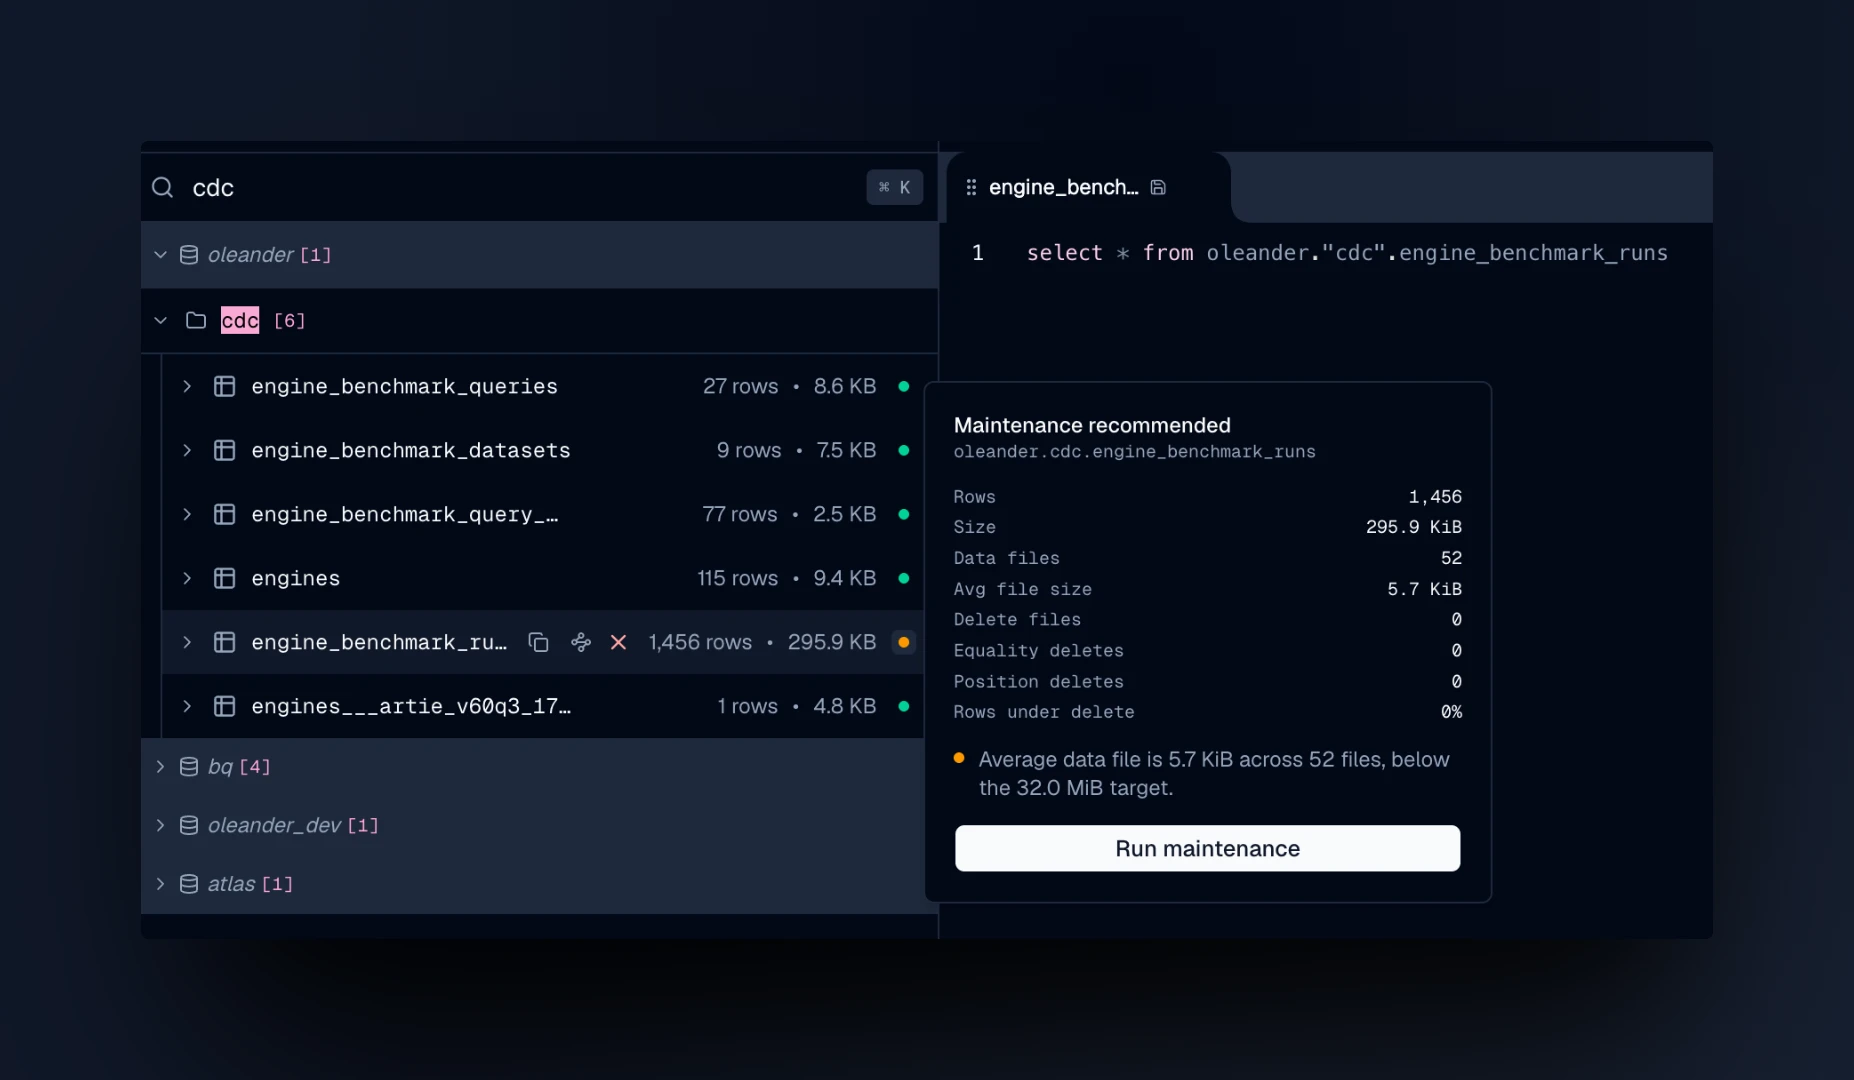Click orange status dot on engine_benchmark_ru… row
The image size is (1854, 1080).
pos(904,642)
